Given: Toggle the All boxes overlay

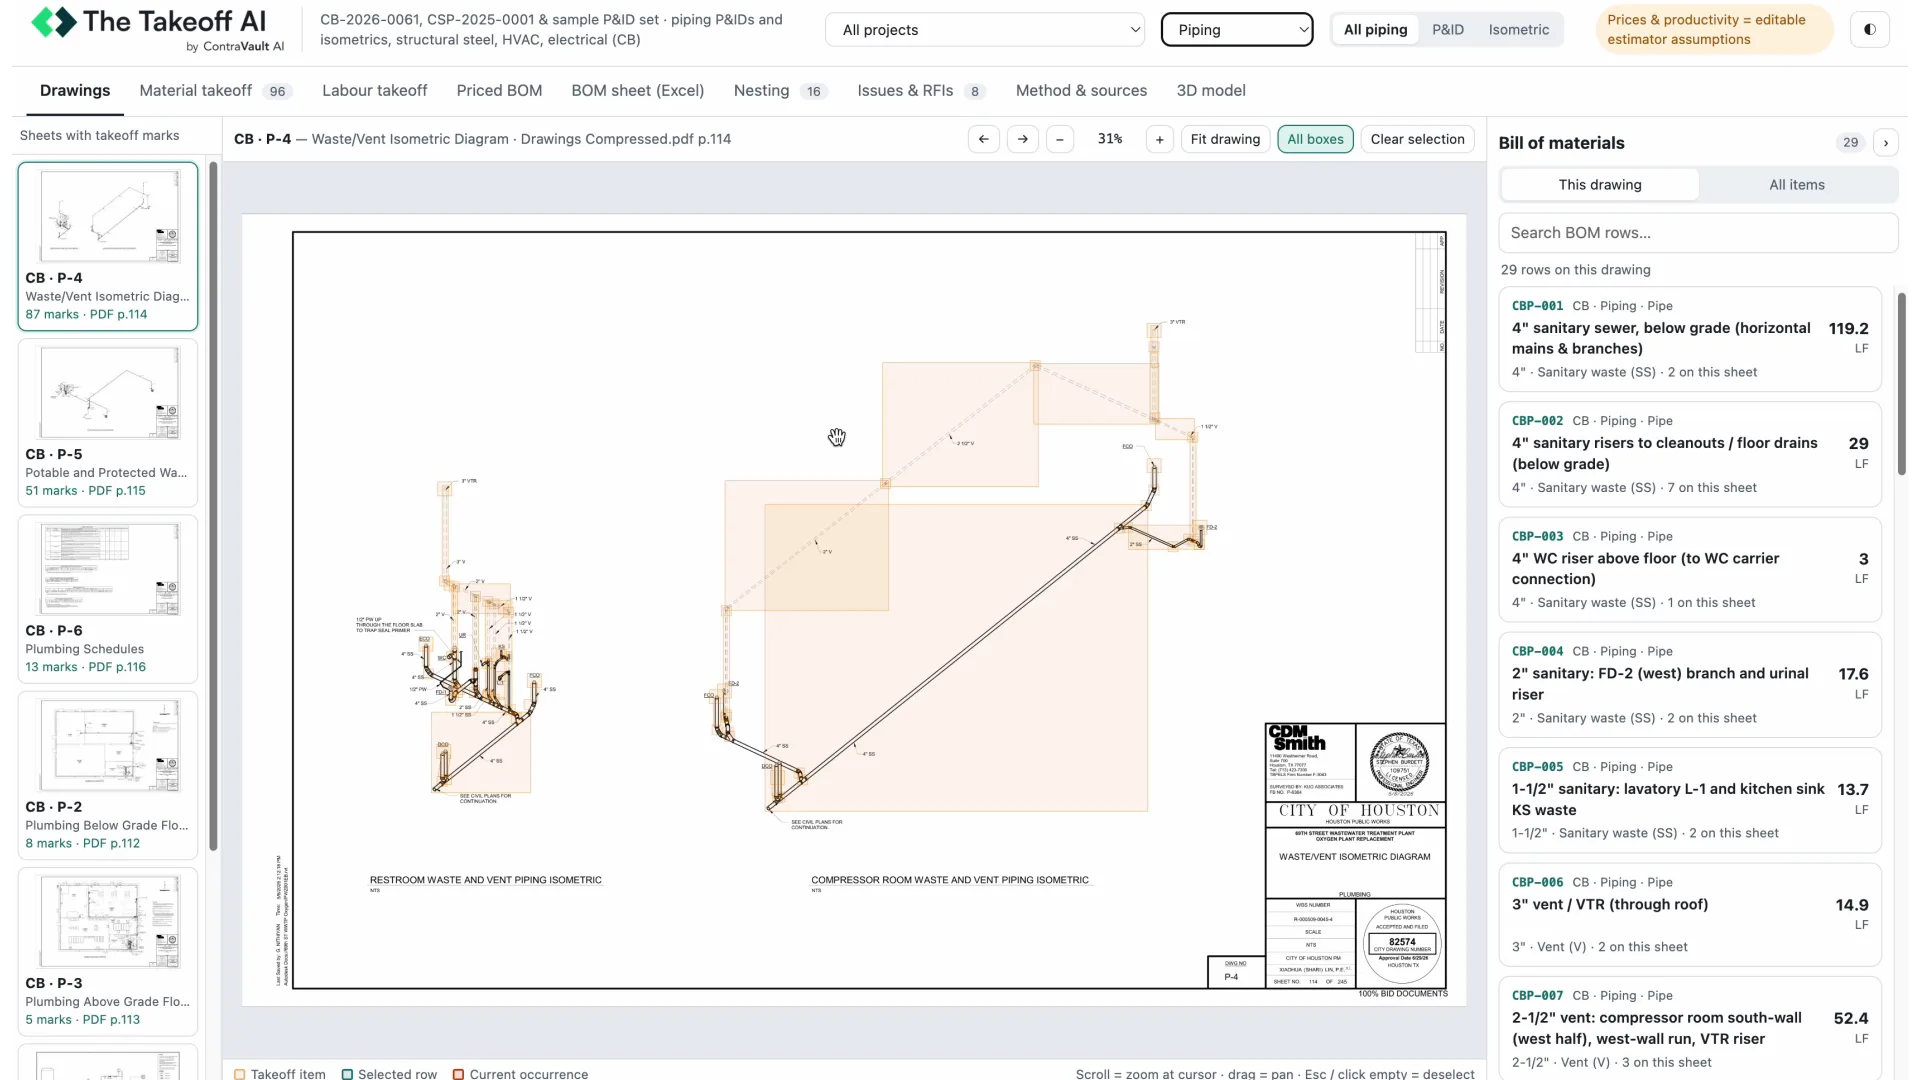Looking at the screenshot, I should point(1315,139).
